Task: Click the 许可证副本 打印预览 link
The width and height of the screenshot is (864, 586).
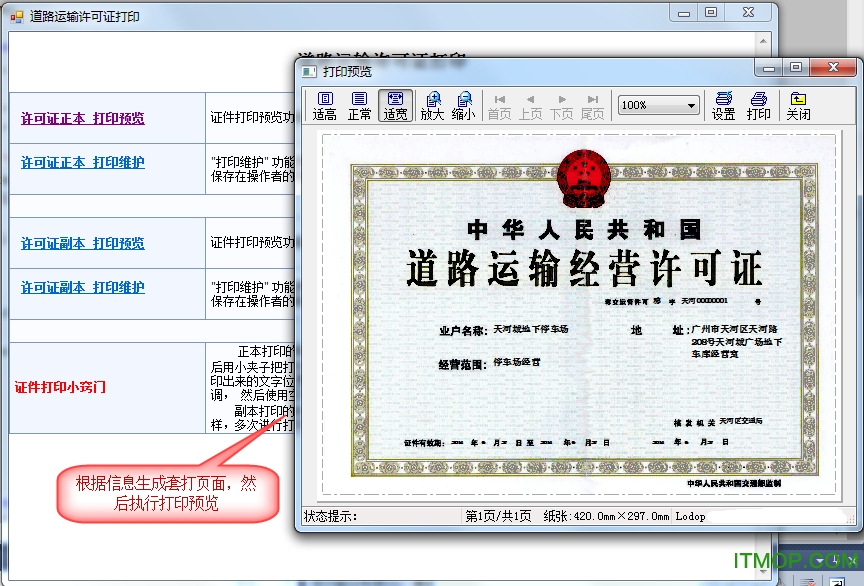Action: (82, 243)
